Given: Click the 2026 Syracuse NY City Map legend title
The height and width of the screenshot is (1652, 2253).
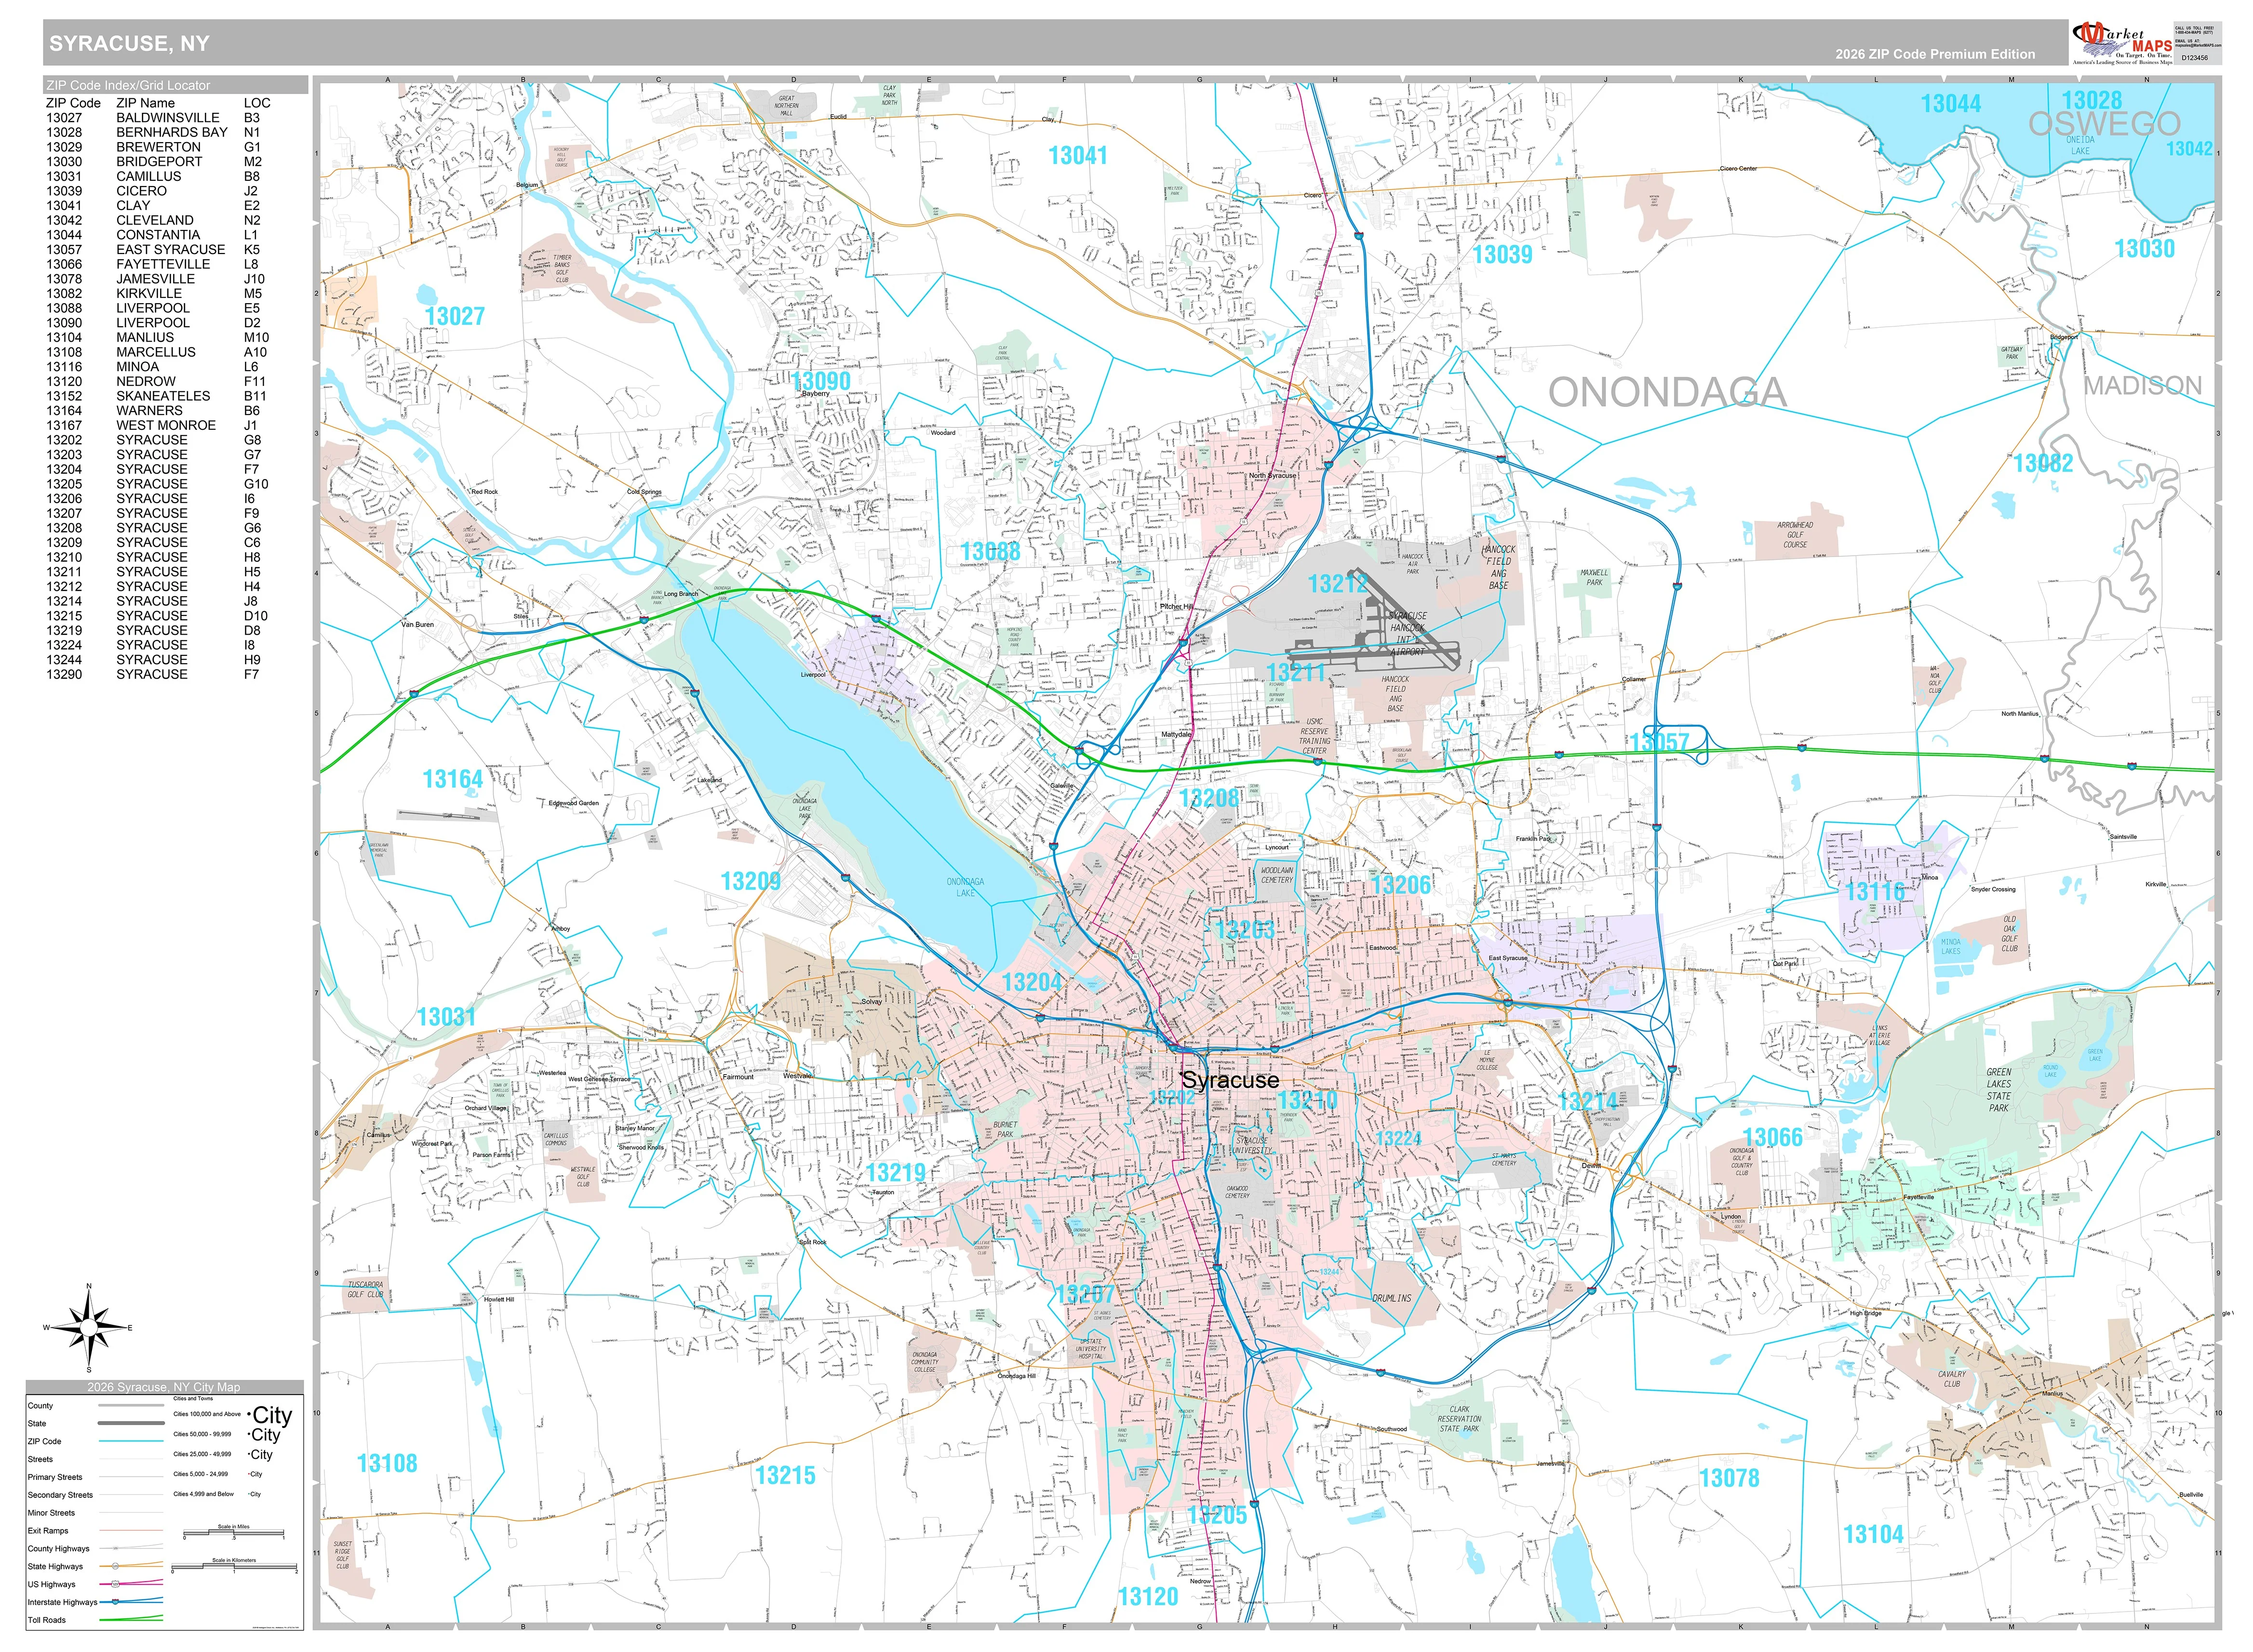Looking at the screenshot, I should (x=164, y=1387).
